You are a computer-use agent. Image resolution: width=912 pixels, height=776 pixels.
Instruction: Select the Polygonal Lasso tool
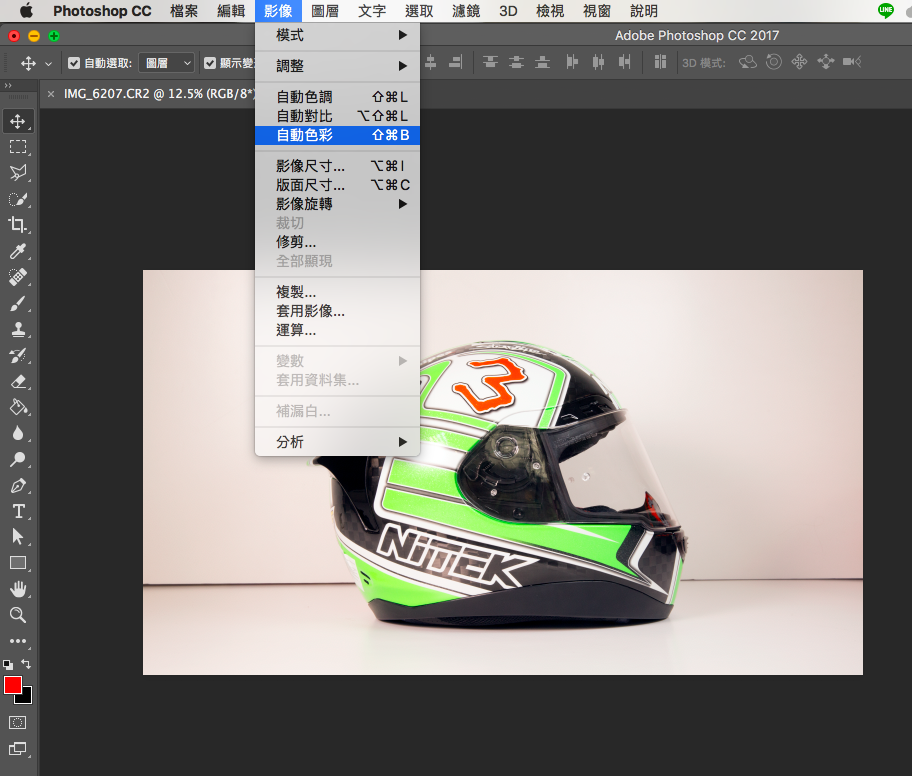(17, 172)
